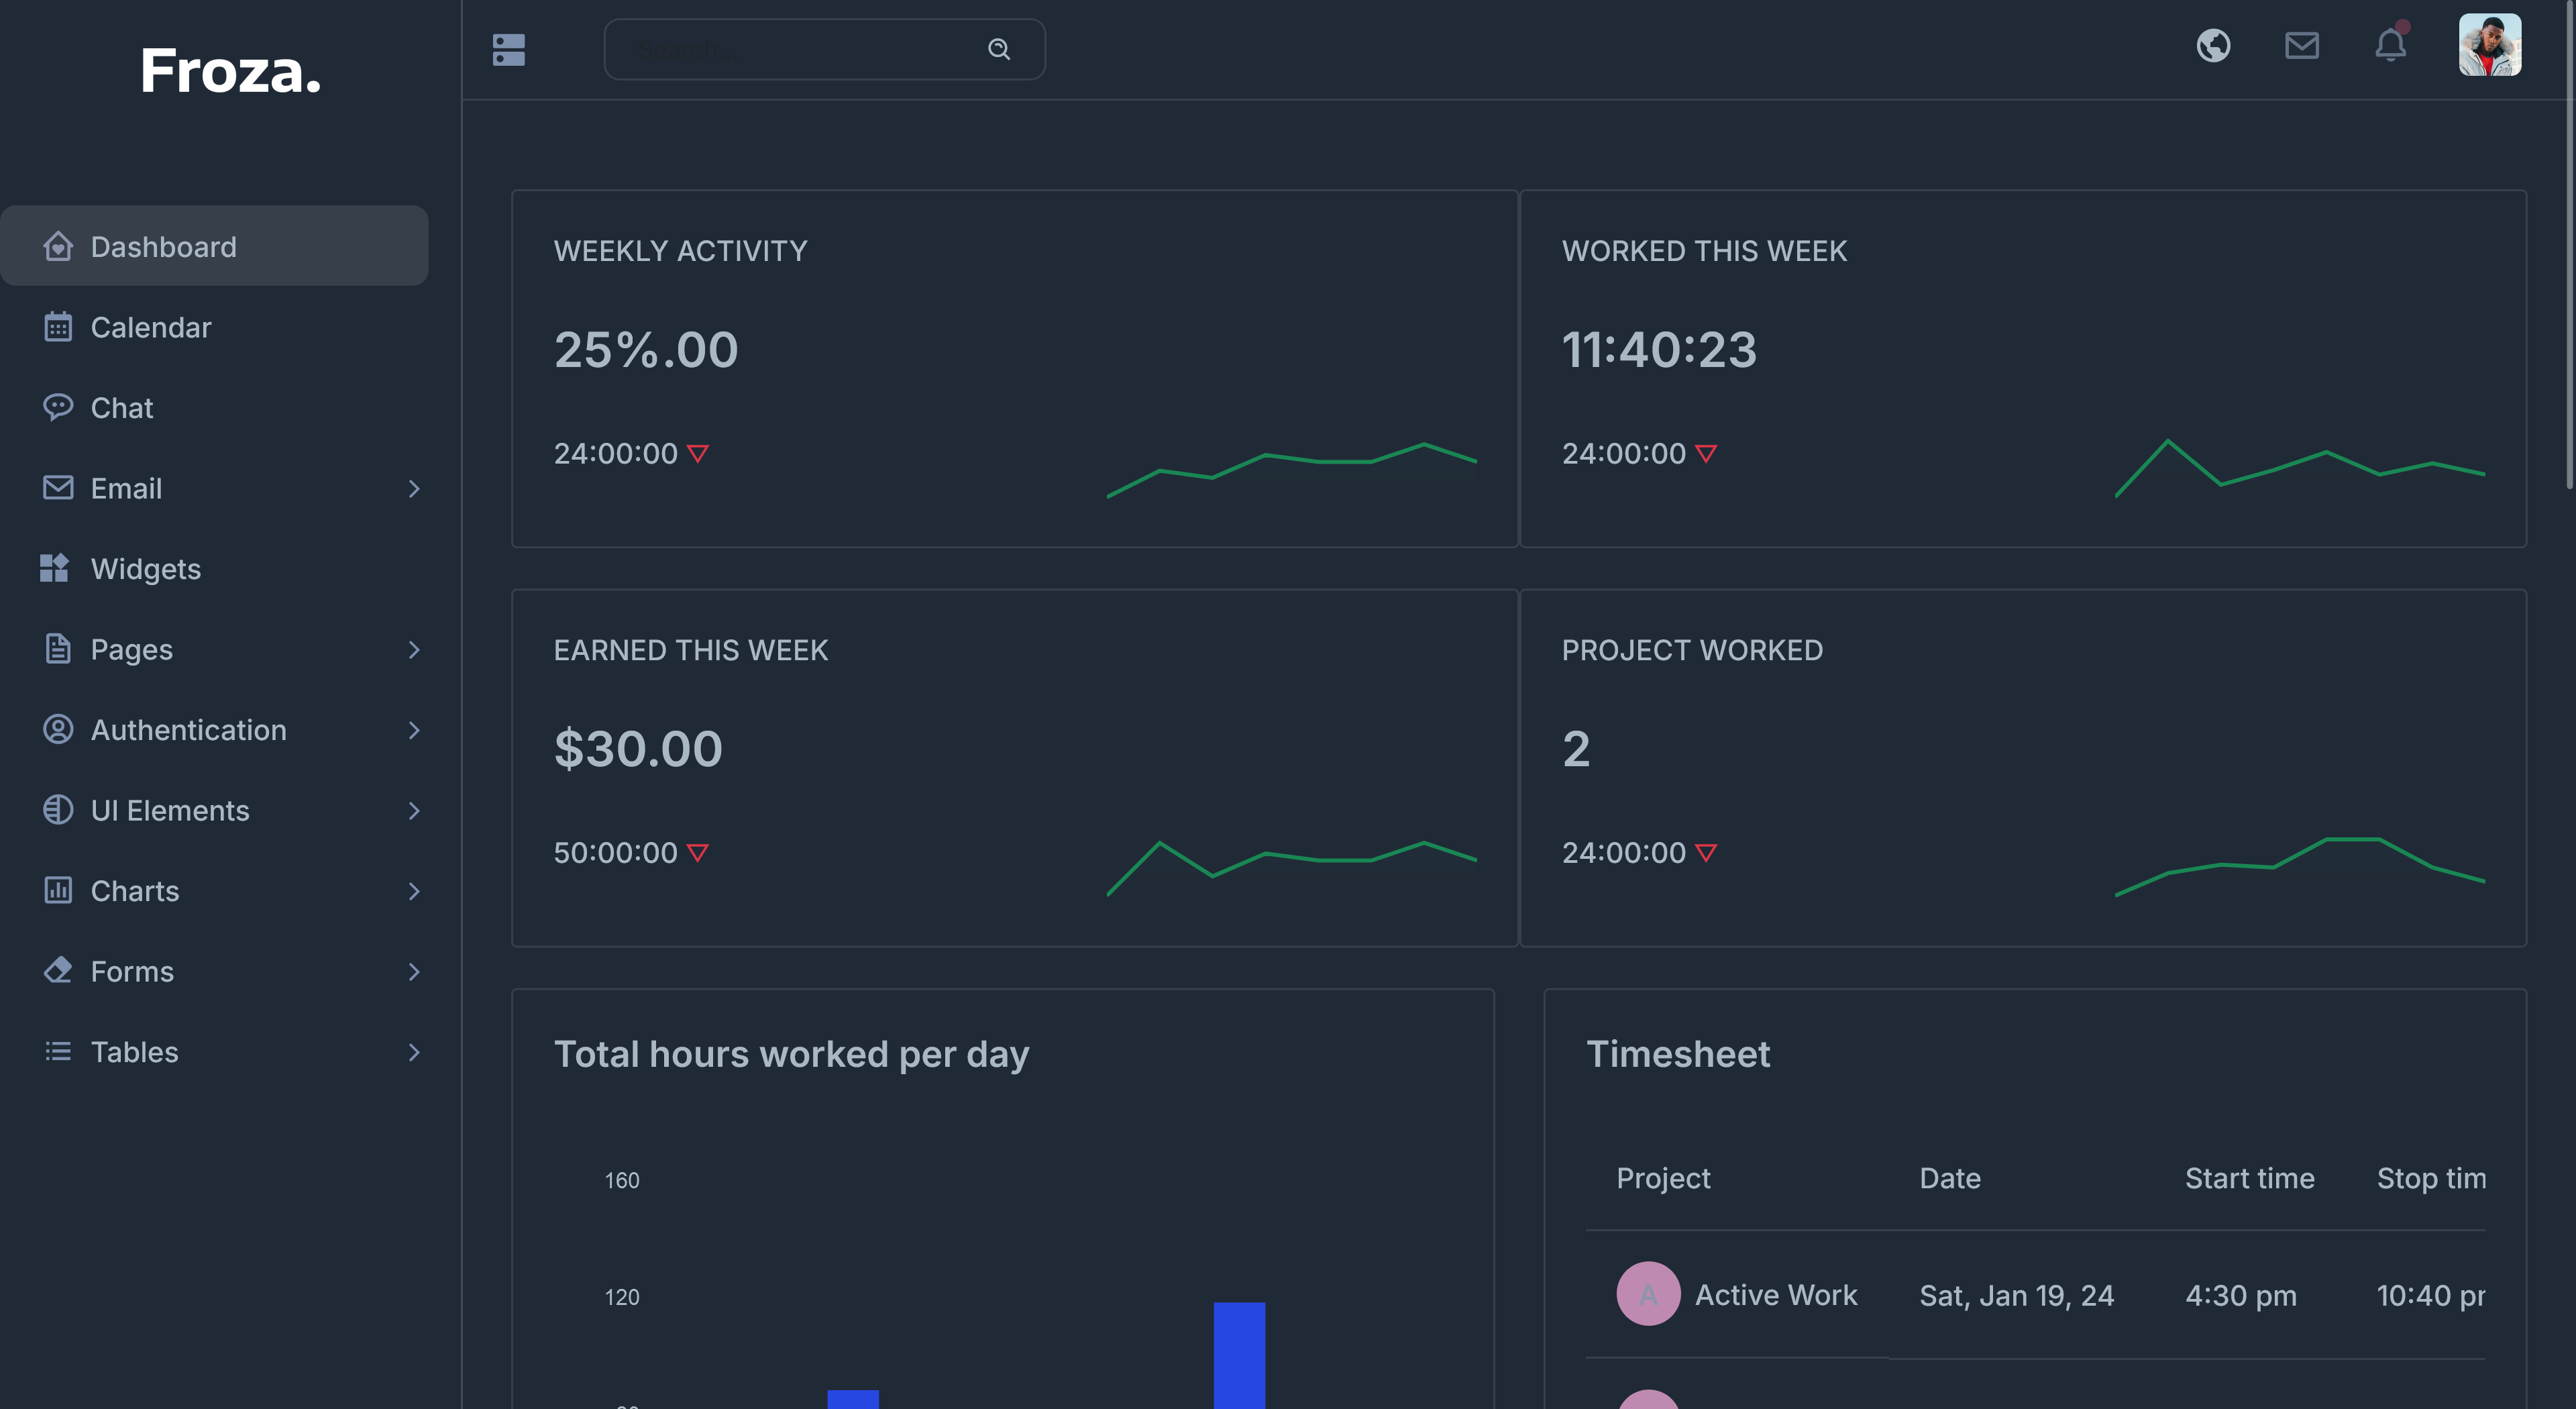Select the Calendar menu item

[x=151, y=327]
